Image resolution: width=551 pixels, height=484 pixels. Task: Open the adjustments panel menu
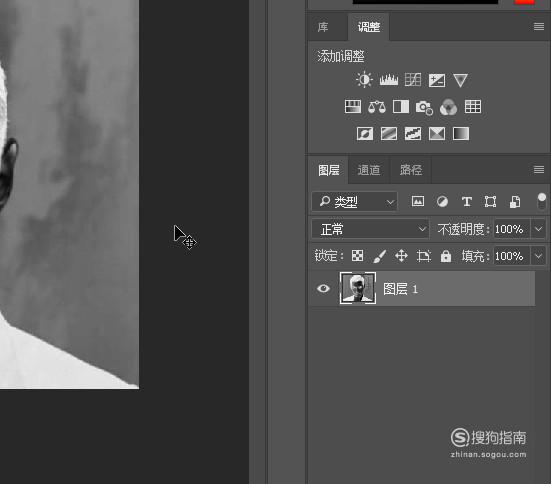click(539, 27)
